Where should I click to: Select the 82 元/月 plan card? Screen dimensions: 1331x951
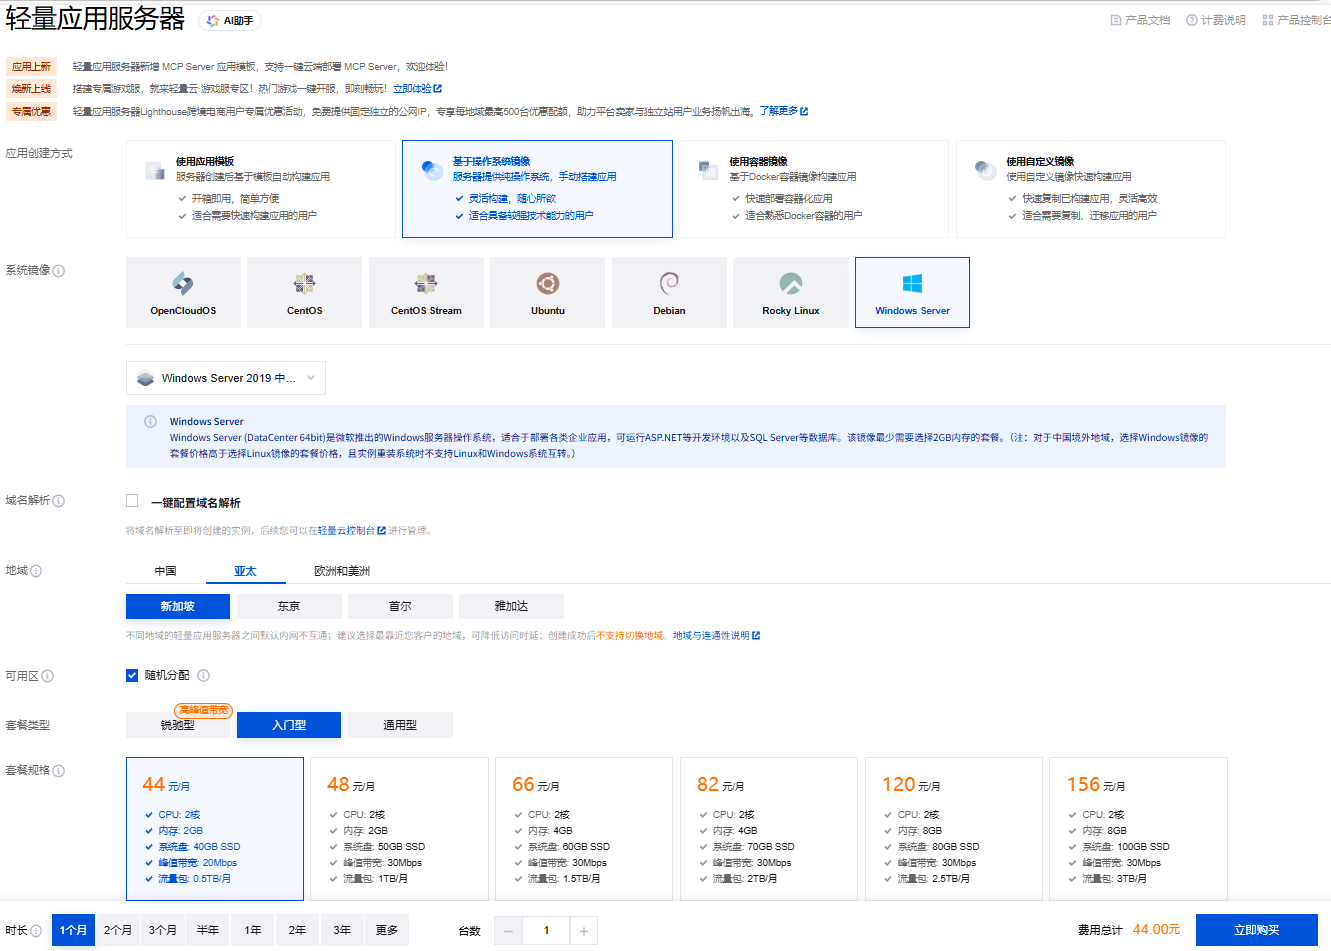point(769,829)
